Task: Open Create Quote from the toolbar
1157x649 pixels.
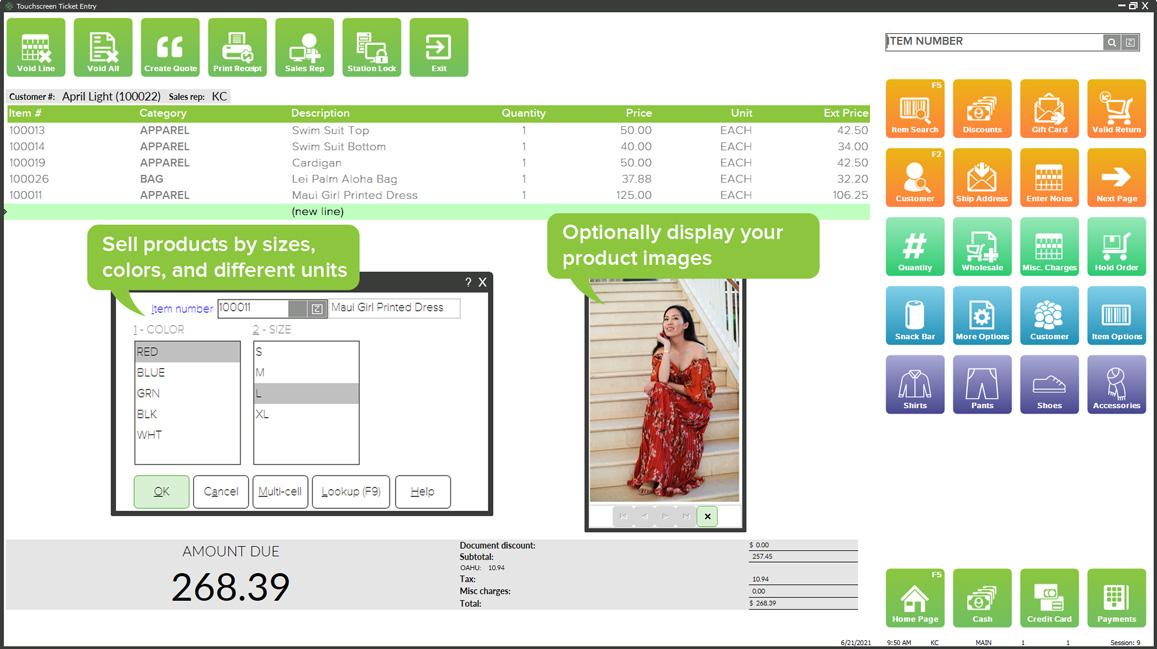Action: coord(170,48)
